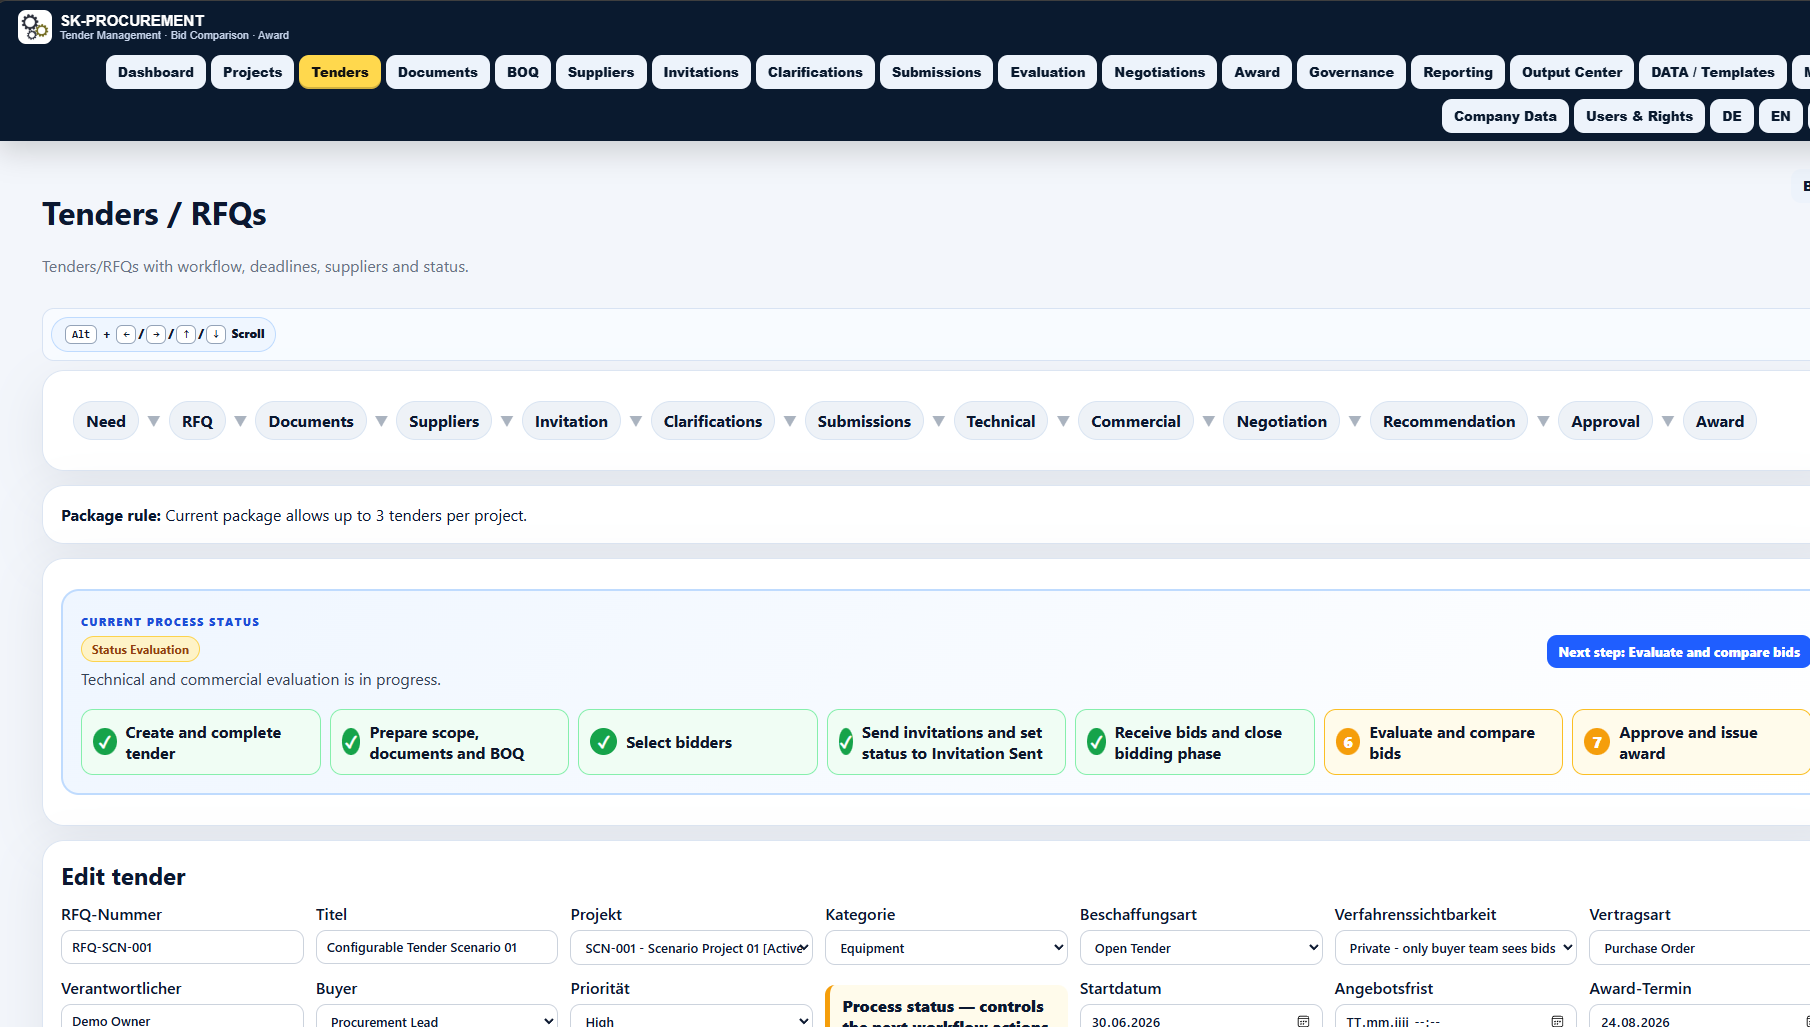Switch language to DE

tap(1732, 116)
